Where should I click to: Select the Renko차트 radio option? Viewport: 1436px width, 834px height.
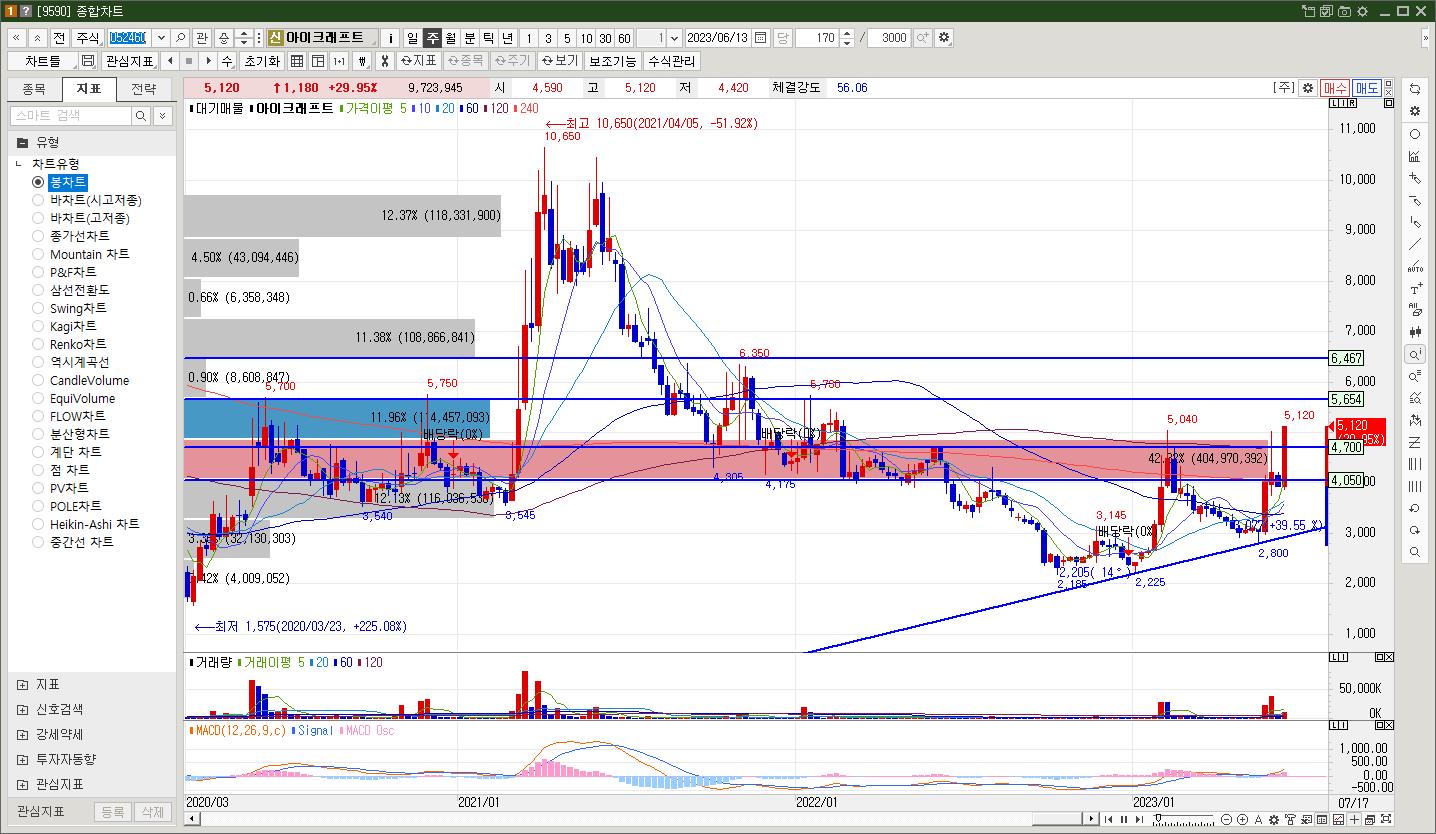38,344
